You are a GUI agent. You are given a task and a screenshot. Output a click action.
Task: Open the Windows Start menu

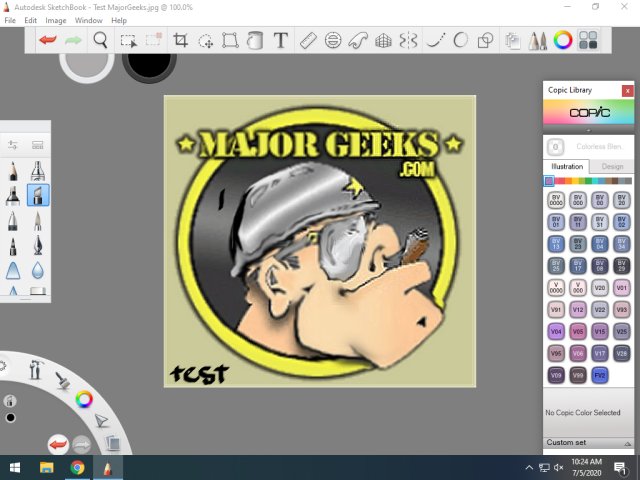[15, 468]
